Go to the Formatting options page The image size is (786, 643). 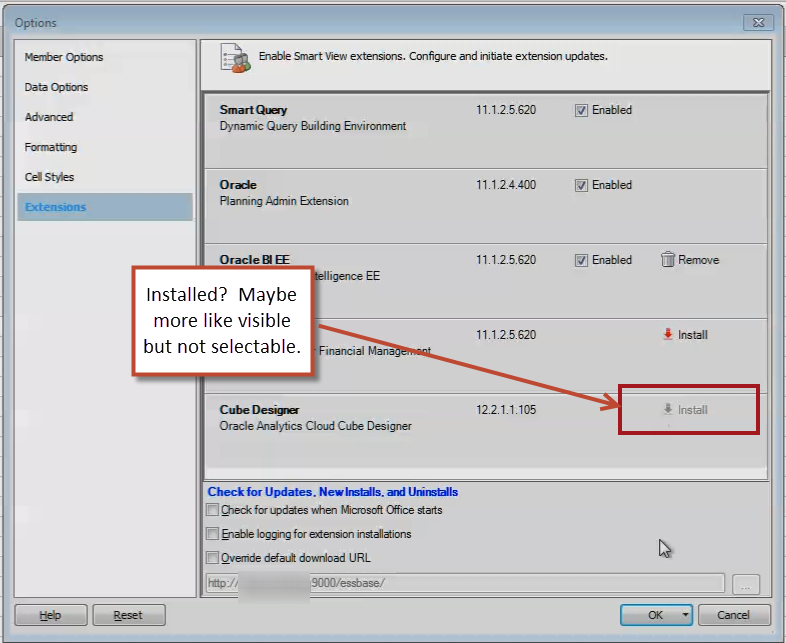tap(51, 147)
